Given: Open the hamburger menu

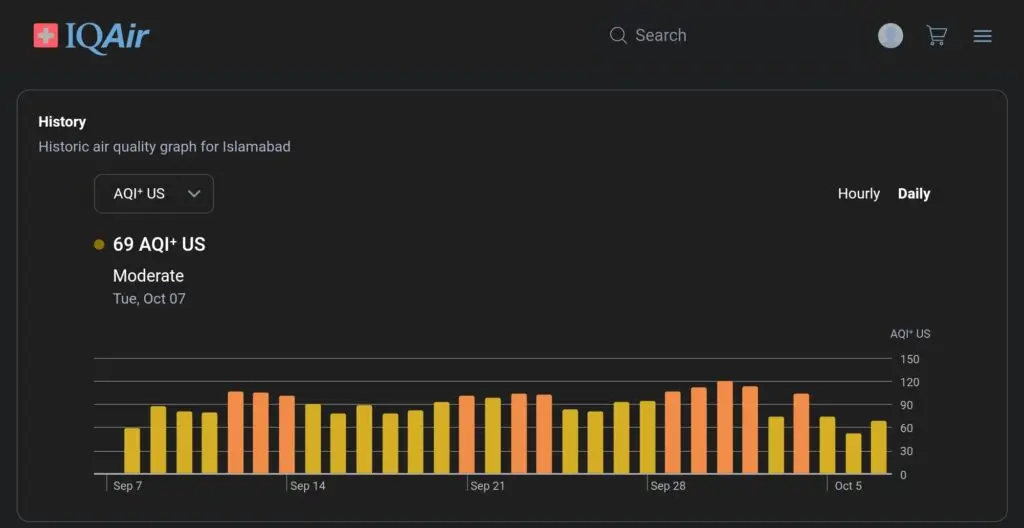Looking at the screenshot, I should pos(983,36).
